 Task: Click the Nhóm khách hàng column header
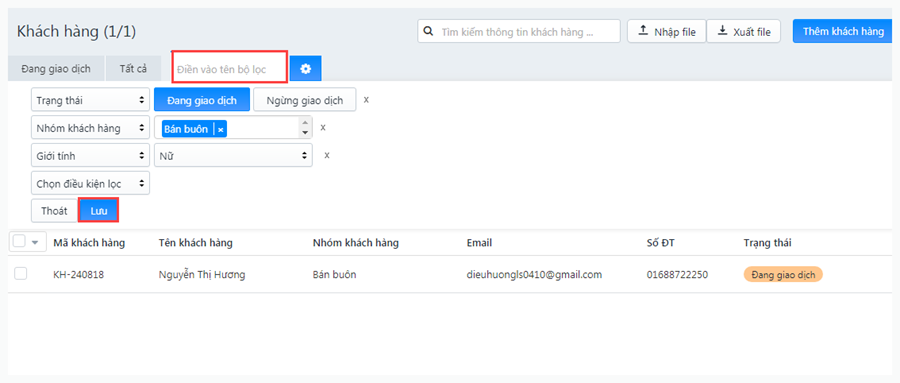click(x=355, y=243)
